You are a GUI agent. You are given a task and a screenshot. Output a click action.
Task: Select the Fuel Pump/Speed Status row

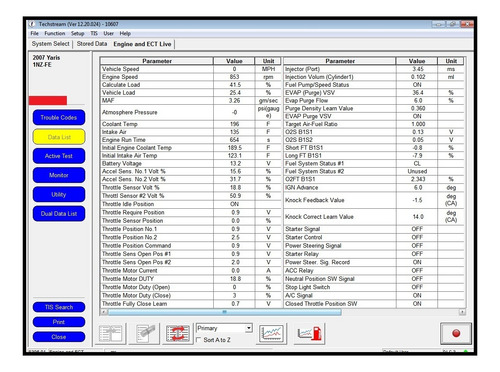click(374, 85)
